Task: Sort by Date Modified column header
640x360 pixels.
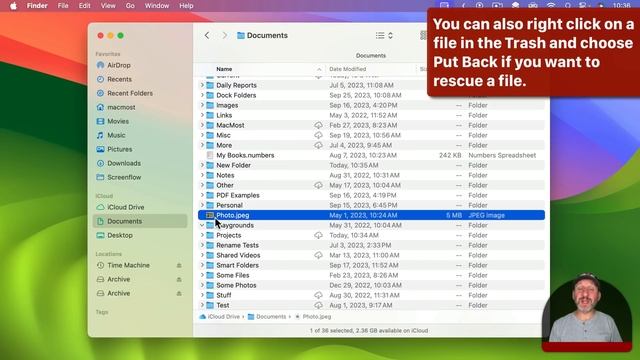Action: click(348, 69)
